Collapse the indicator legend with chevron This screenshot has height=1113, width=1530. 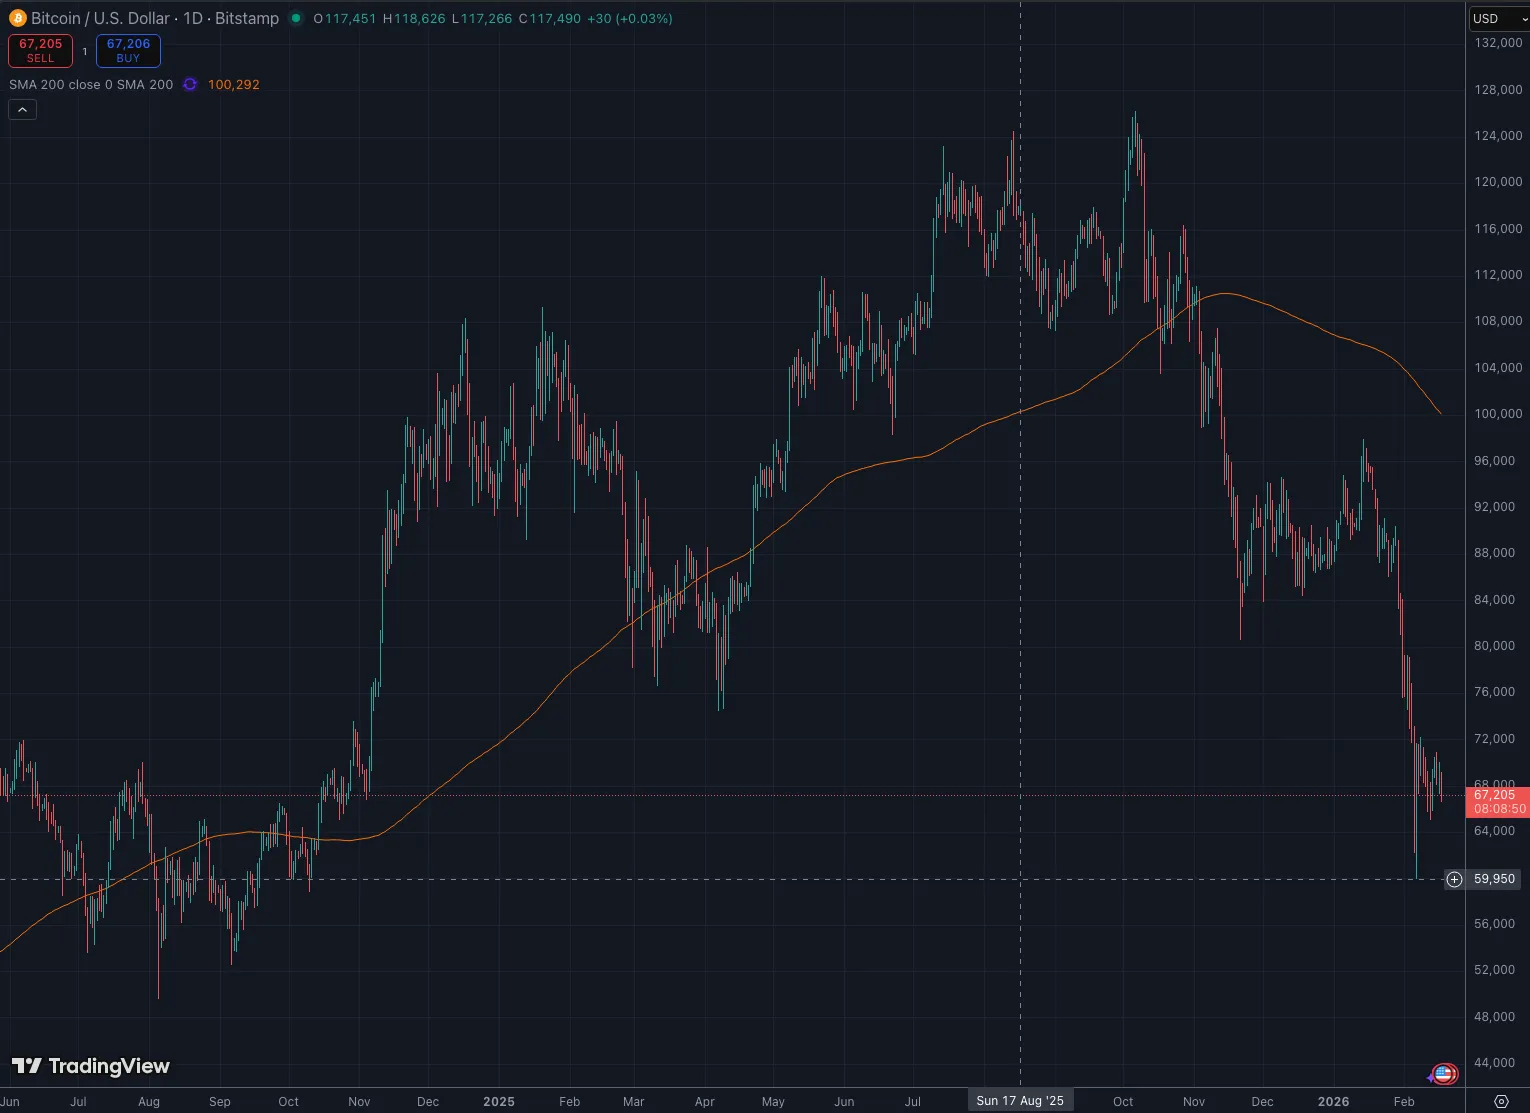pos(22,110)
